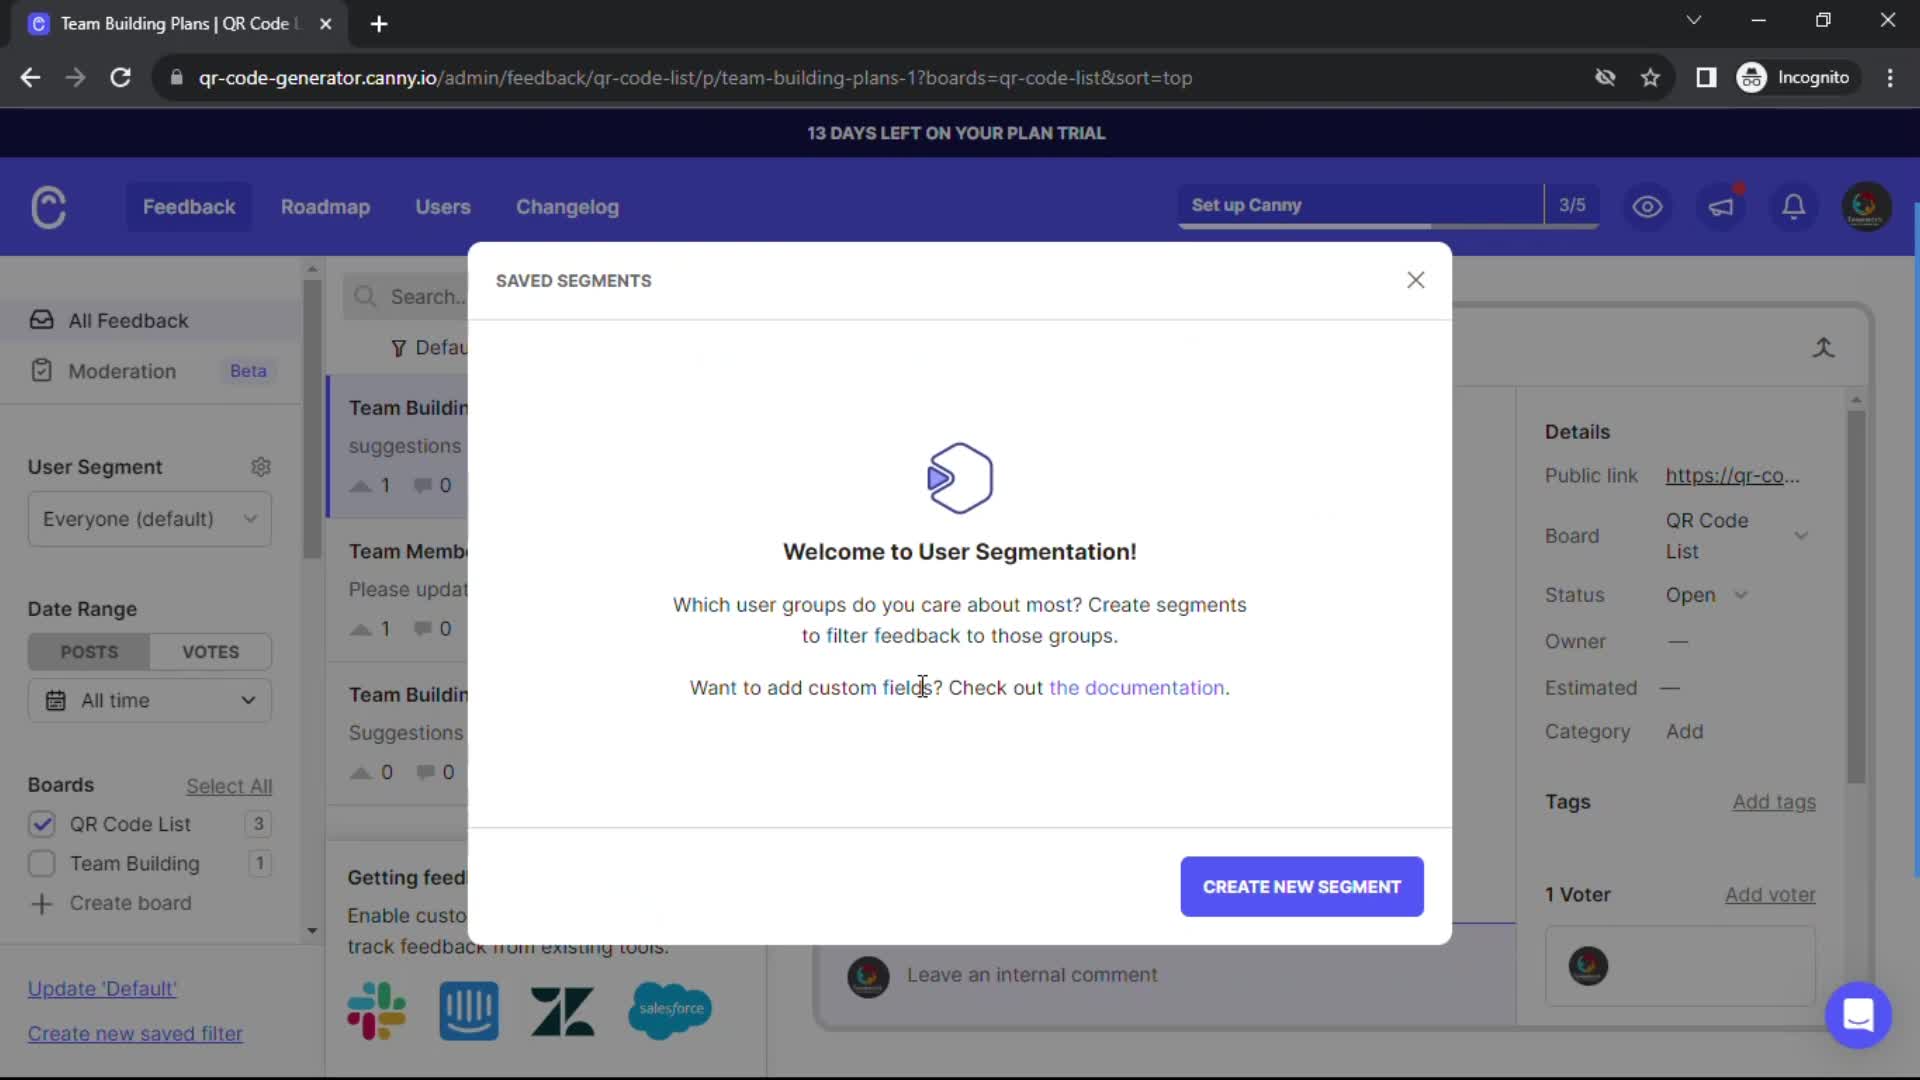Open the Salesforce integration logo
1920x1080 pixels.
(x=670, y=1011)
